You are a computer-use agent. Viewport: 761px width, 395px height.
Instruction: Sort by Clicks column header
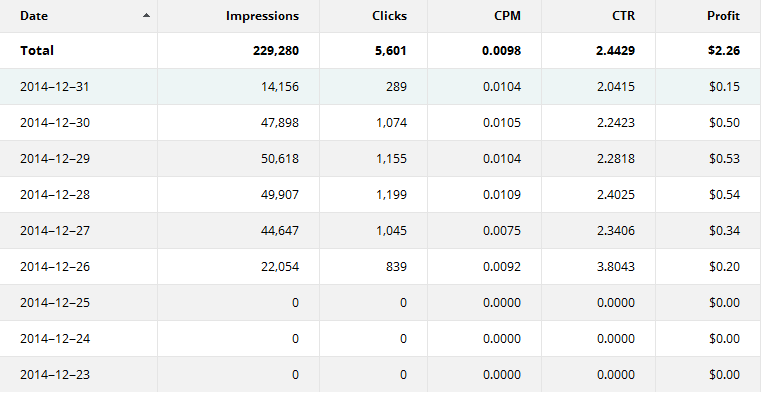(x=389, y=16)
